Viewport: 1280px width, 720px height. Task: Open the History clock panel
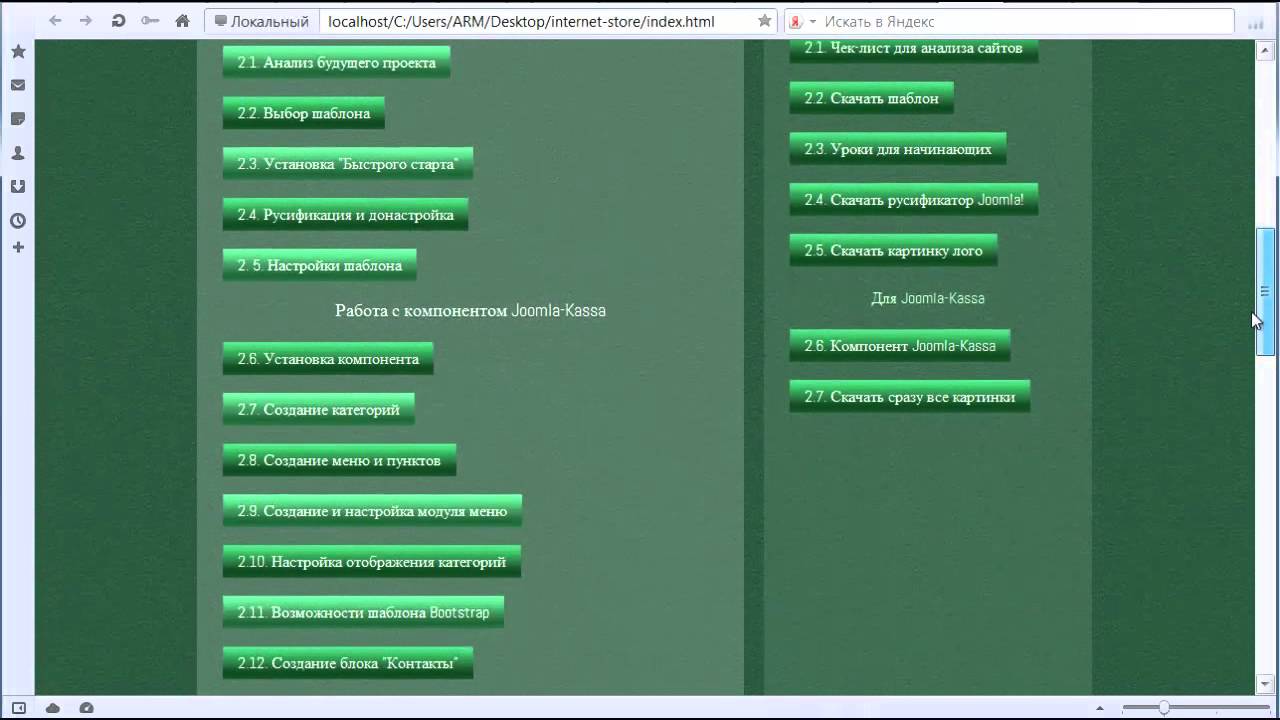pyautogui.click(x=18, y=221)
